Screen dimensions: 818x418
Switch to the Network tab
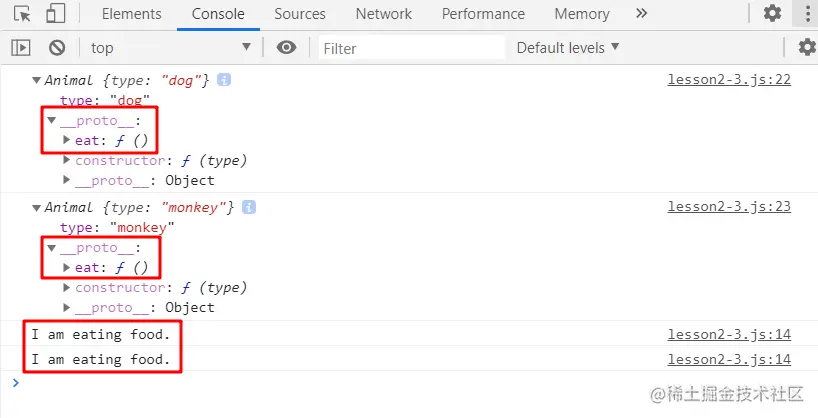coord(383,14)
